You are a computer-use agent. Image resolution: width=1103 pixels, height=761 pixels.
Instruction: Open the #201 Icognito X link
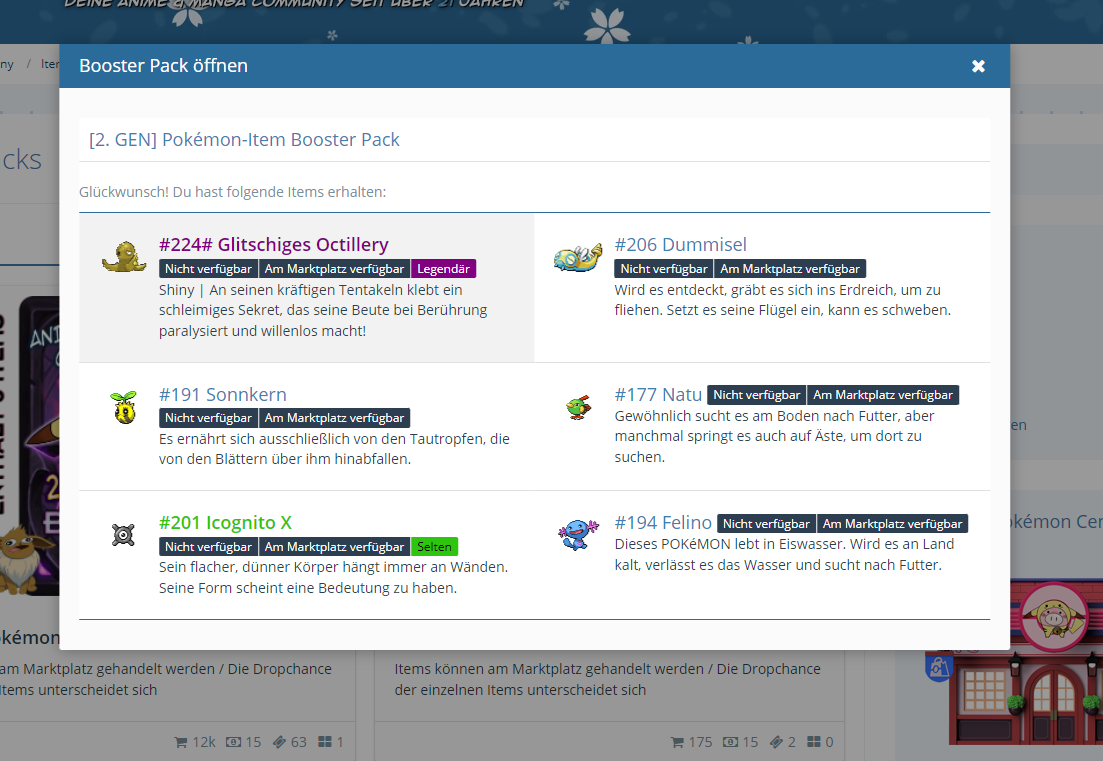point(225,523)
